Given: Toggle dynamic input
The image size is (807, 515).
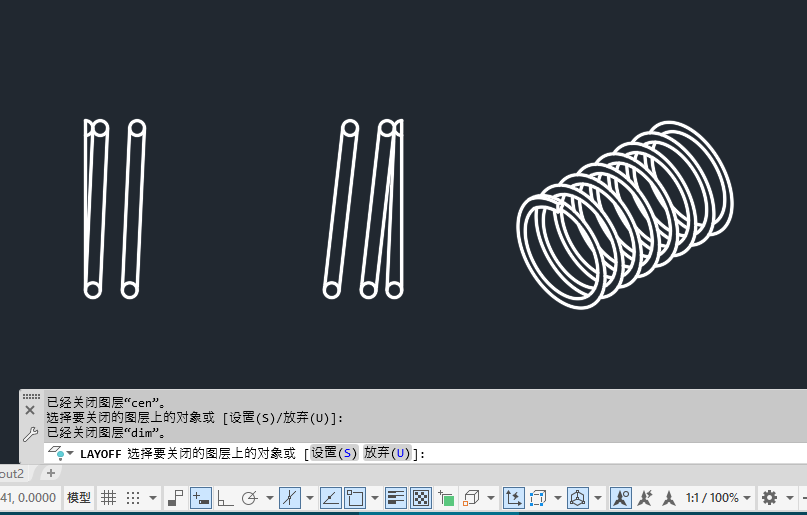Looking at the screenshot, I should click(201, 498).
